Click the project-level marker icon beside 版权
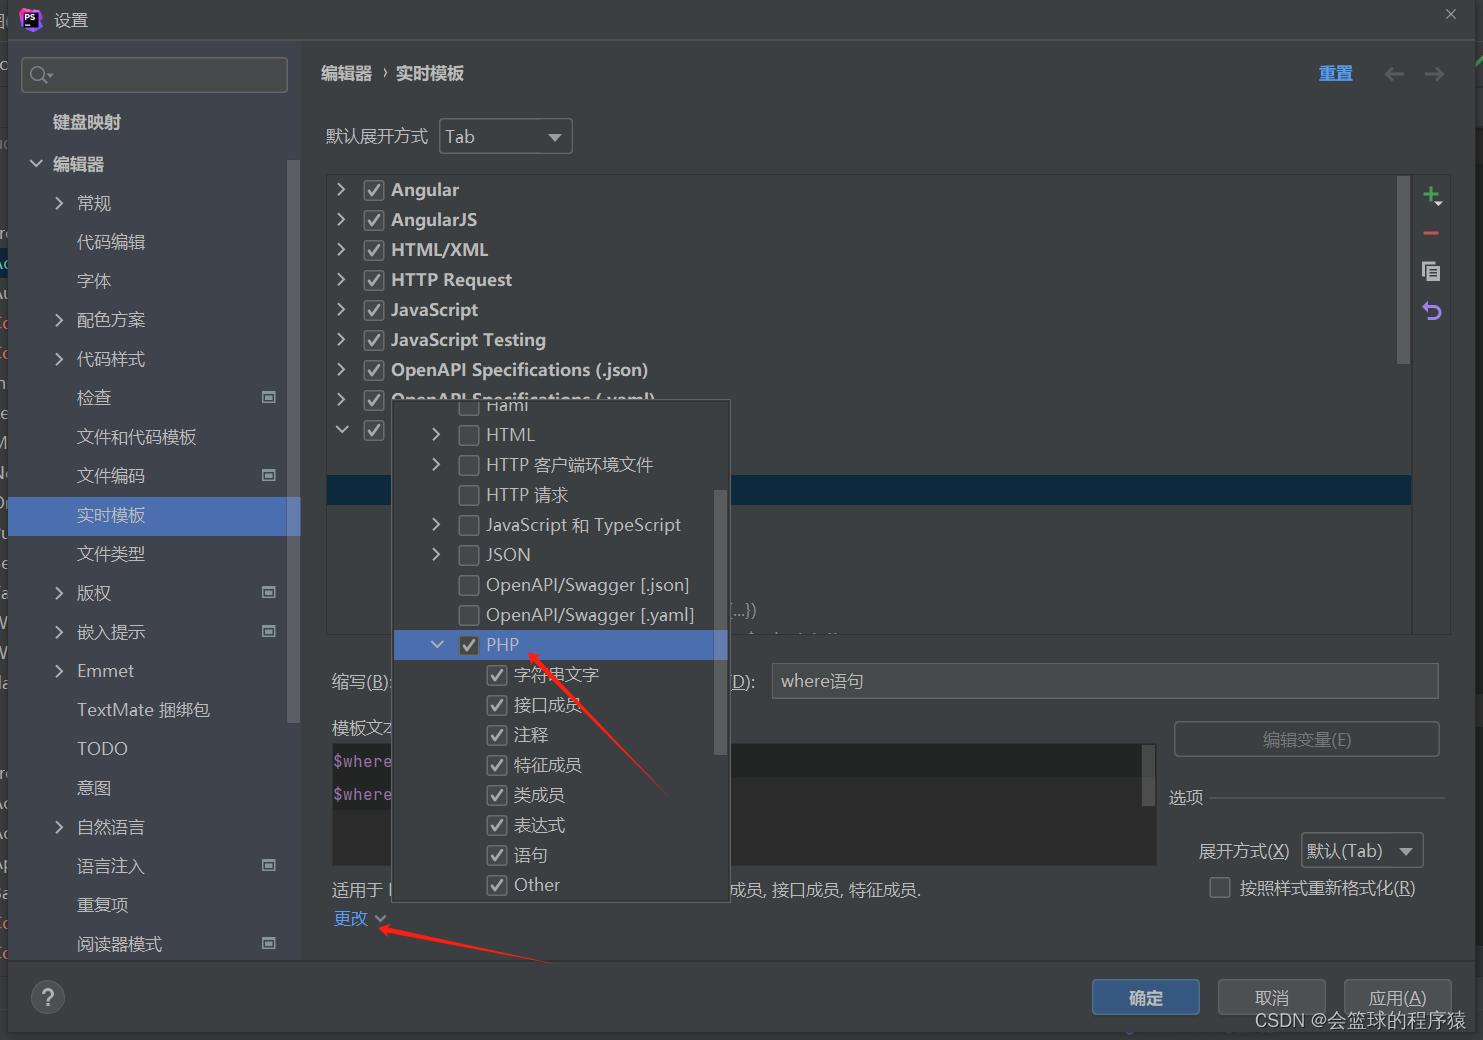This screenshot has width=1483, height=1040. point(269,592)
